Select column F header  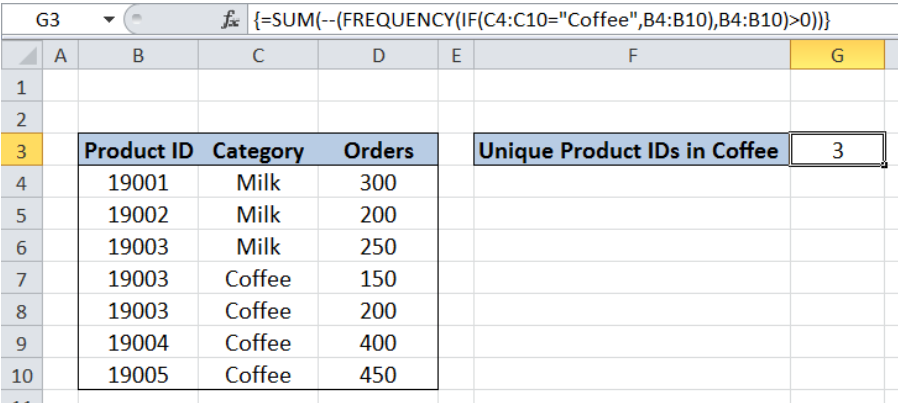pos(632,58)
